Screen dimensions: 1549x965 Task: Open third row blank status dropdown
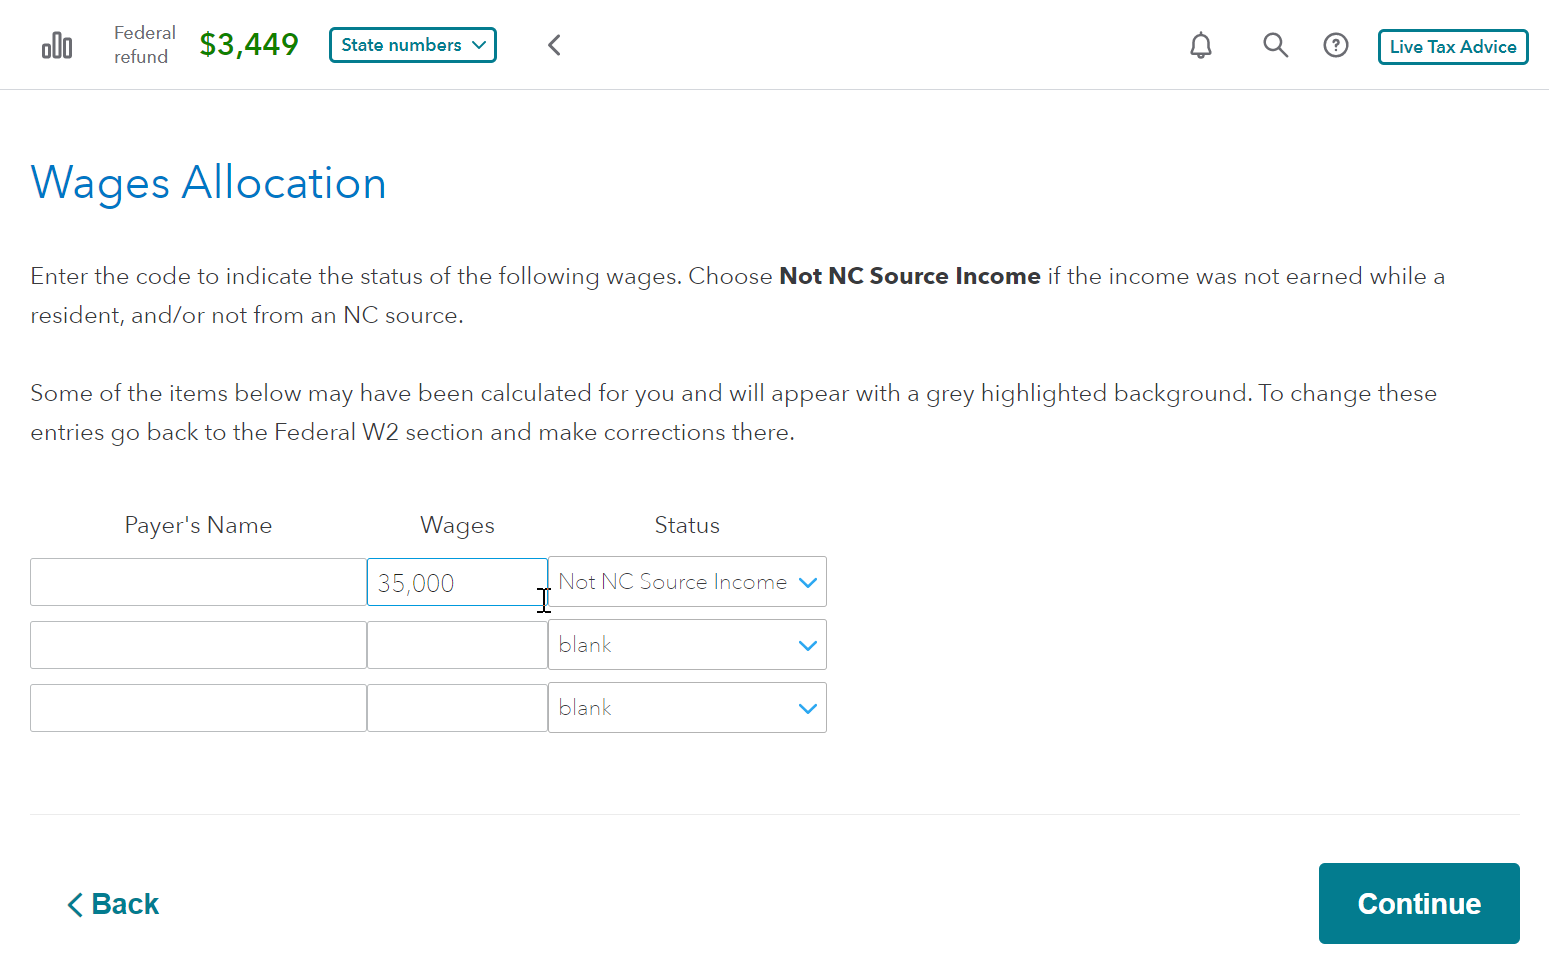click(687, 708)
